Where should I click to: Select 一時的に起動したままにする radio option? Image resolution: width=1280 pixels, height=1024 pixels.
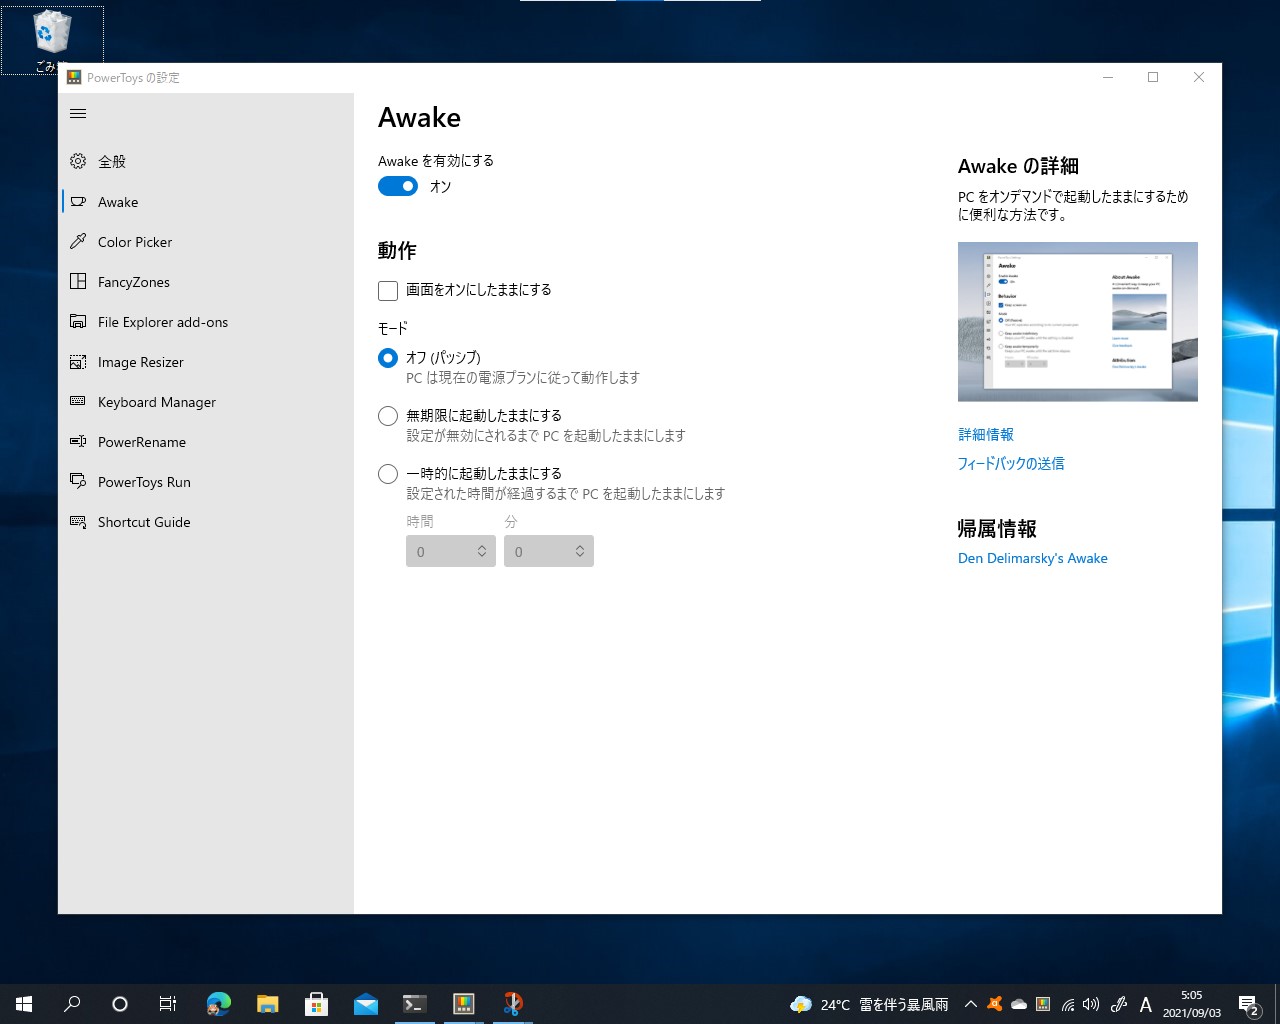(x=388, y=474)
